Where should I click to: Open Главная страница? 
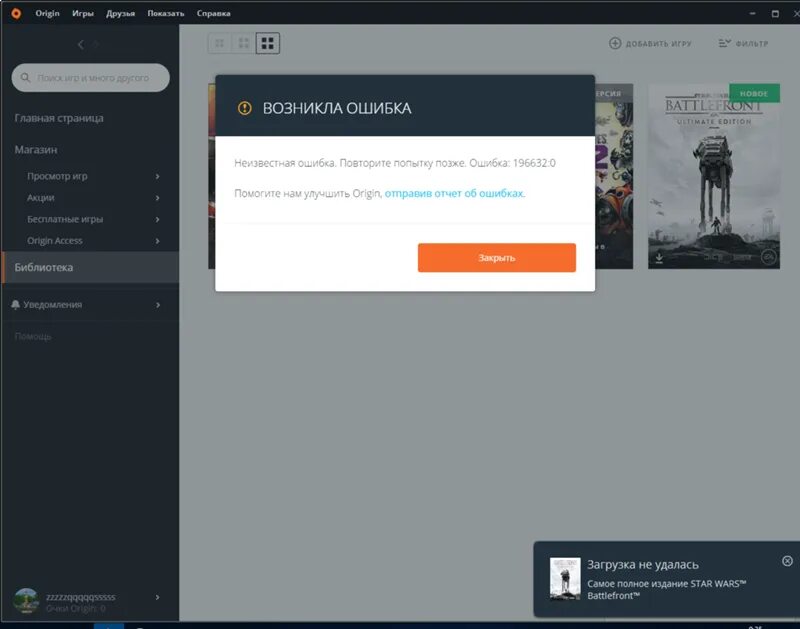pos(59,118)
